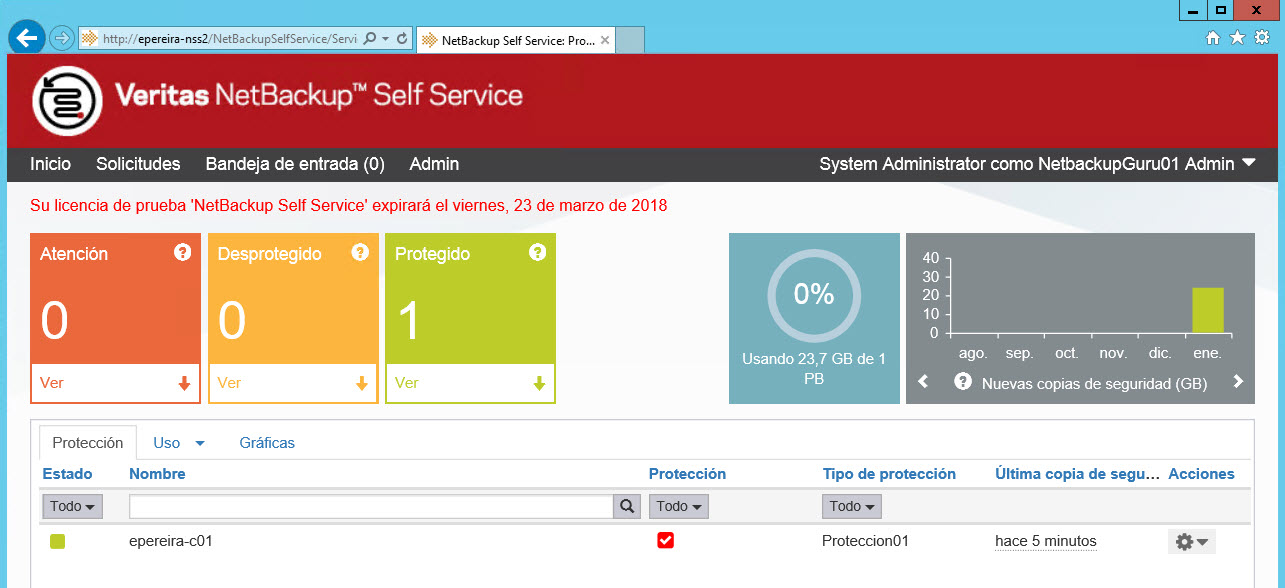Go forward with the browser forward arrow
Viewport: 1285px width, 588px height.
point(62,38)
